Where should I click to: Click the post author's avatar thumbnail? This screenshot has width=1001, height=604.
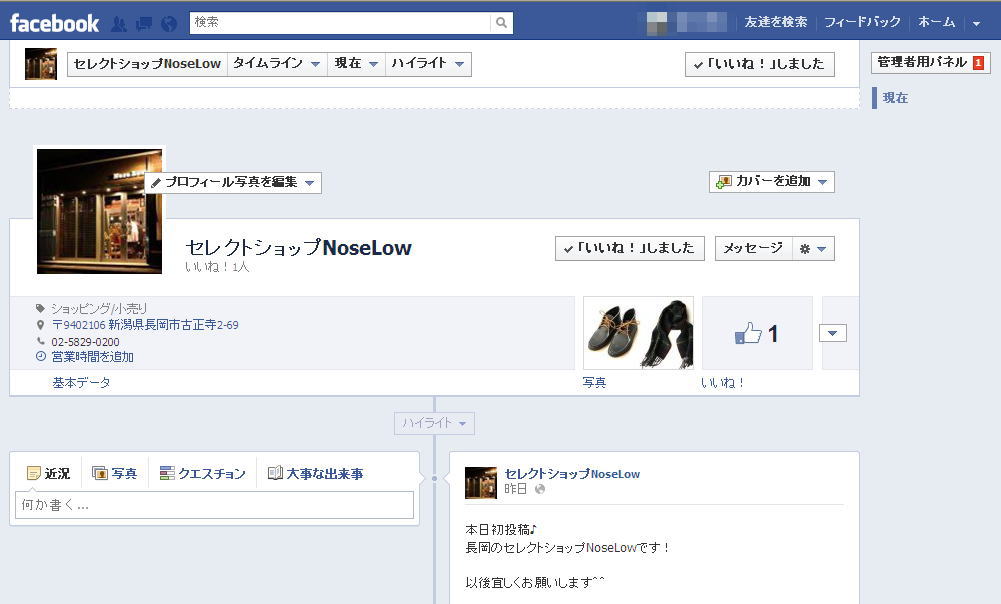[481, 483]
